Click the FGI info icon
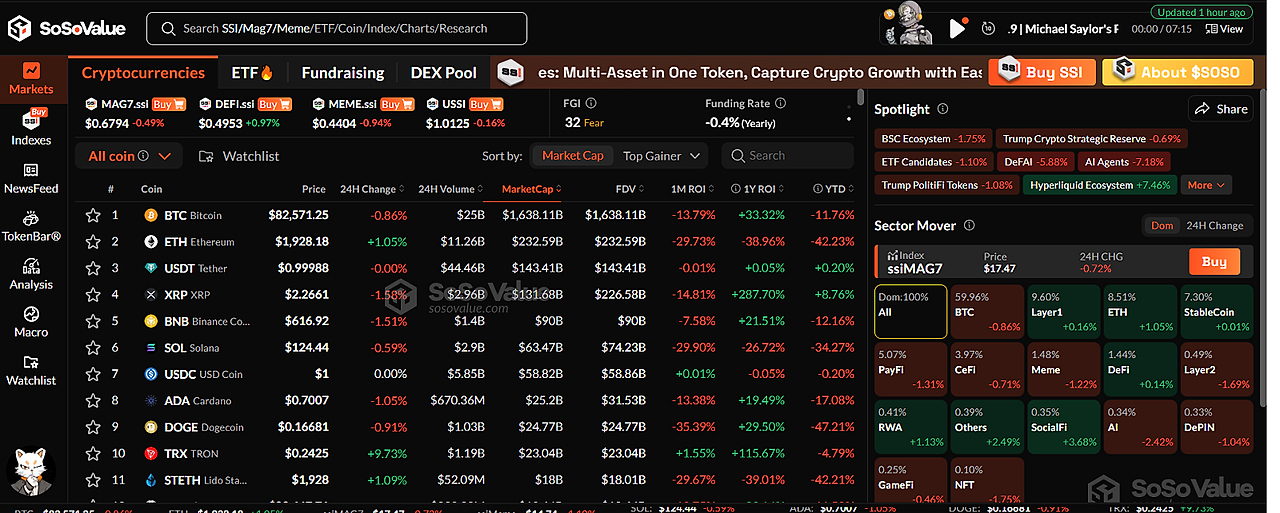The image size is (1280, 513). pyautogui.click(x=591, y=103)
